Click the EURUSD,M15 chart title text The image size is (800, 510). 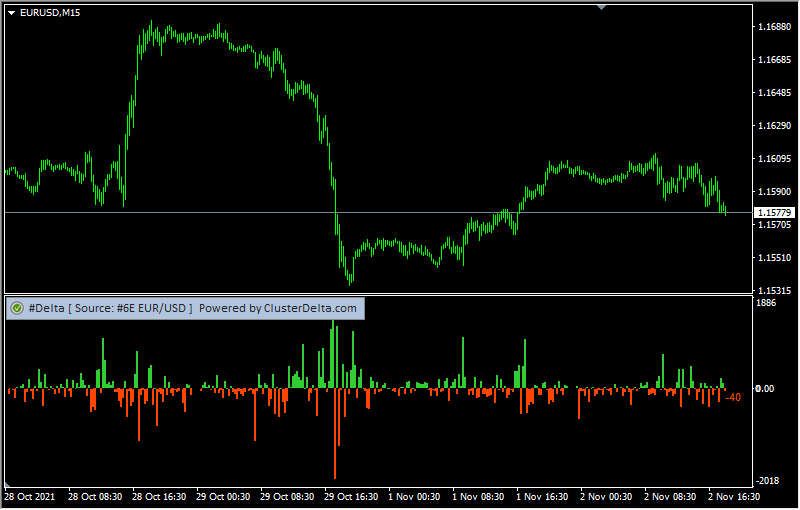coord(50,13)
